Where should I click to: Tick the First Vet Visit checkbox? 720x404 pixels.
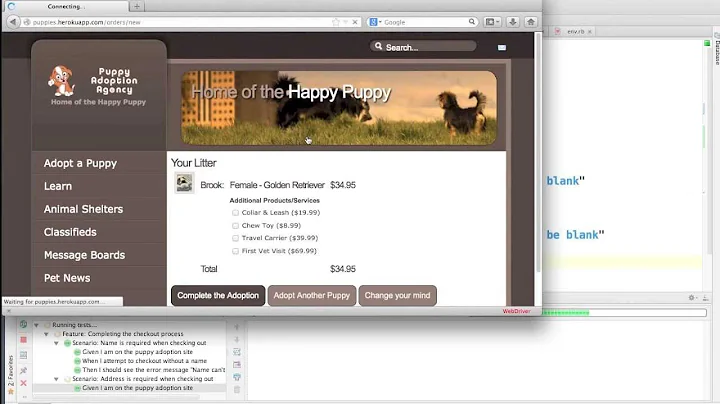235,251
